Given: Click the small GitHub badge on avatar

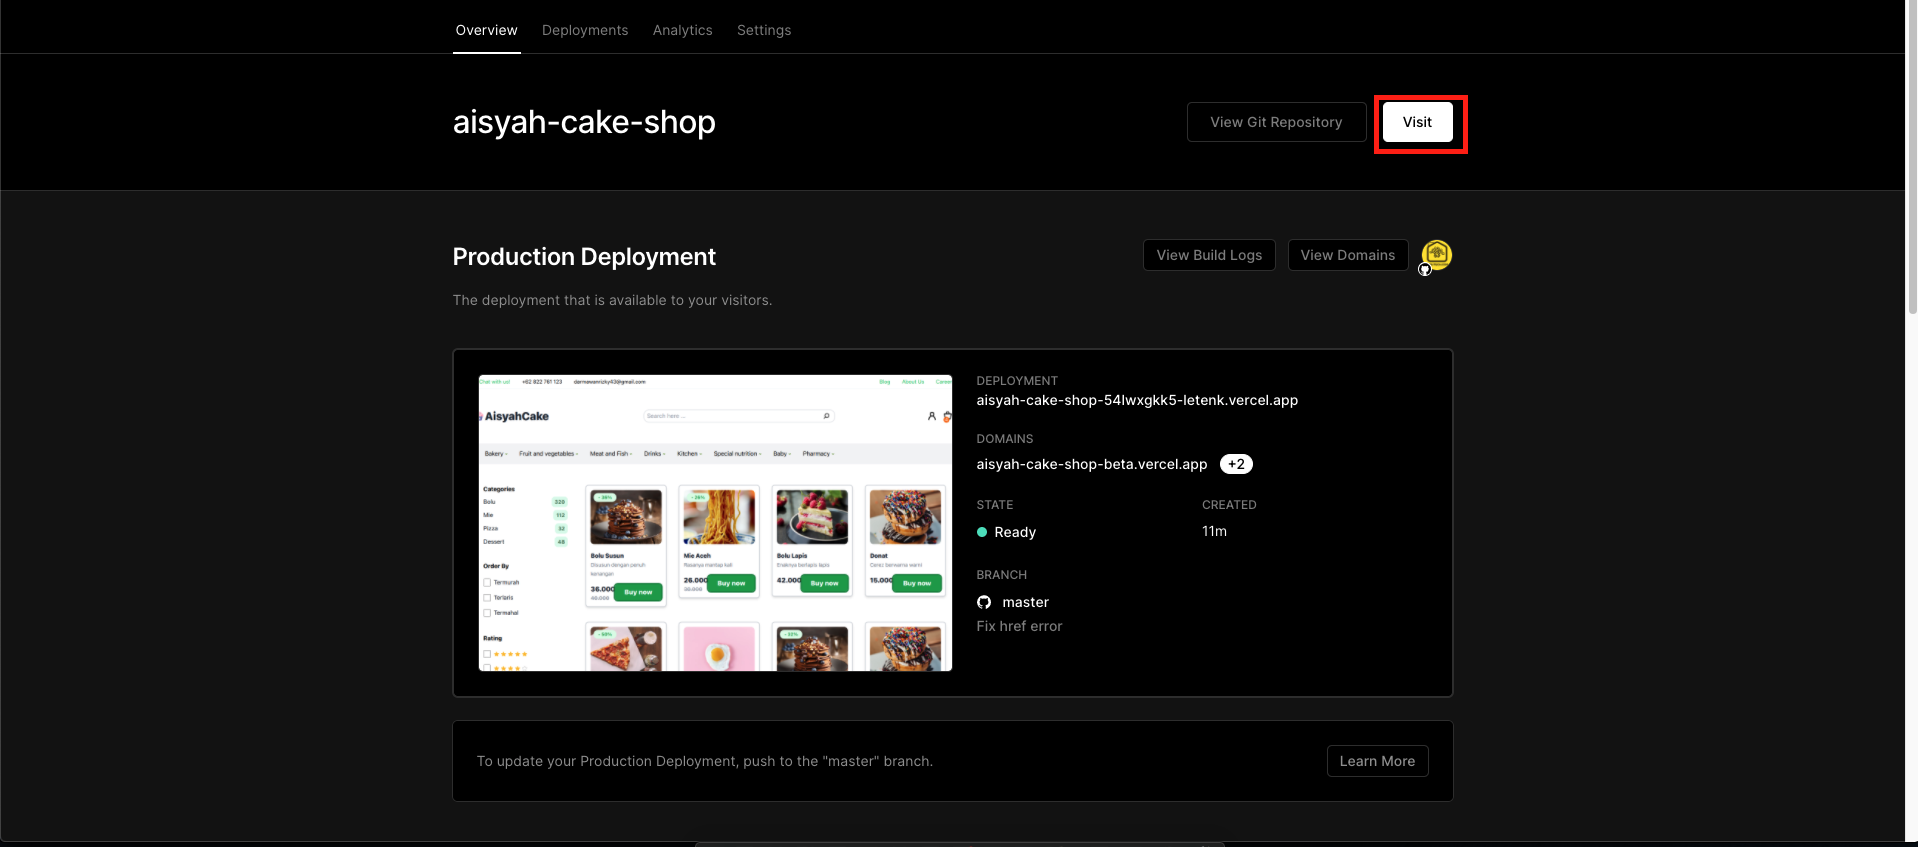Looking at the screenshot, I should point(1425,269).
